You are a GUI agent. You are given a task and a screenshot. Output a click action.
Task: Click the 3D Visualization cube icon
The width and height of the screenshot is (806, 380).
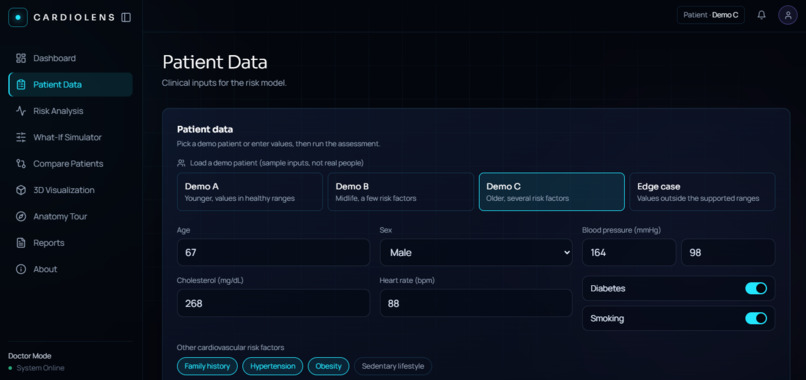(21, 190)
